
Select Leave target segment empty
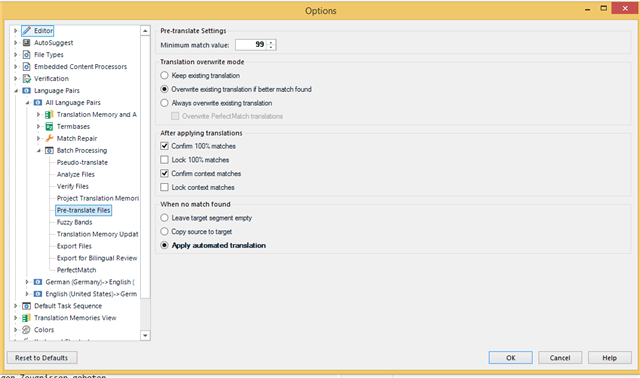(x=164, y=218)
